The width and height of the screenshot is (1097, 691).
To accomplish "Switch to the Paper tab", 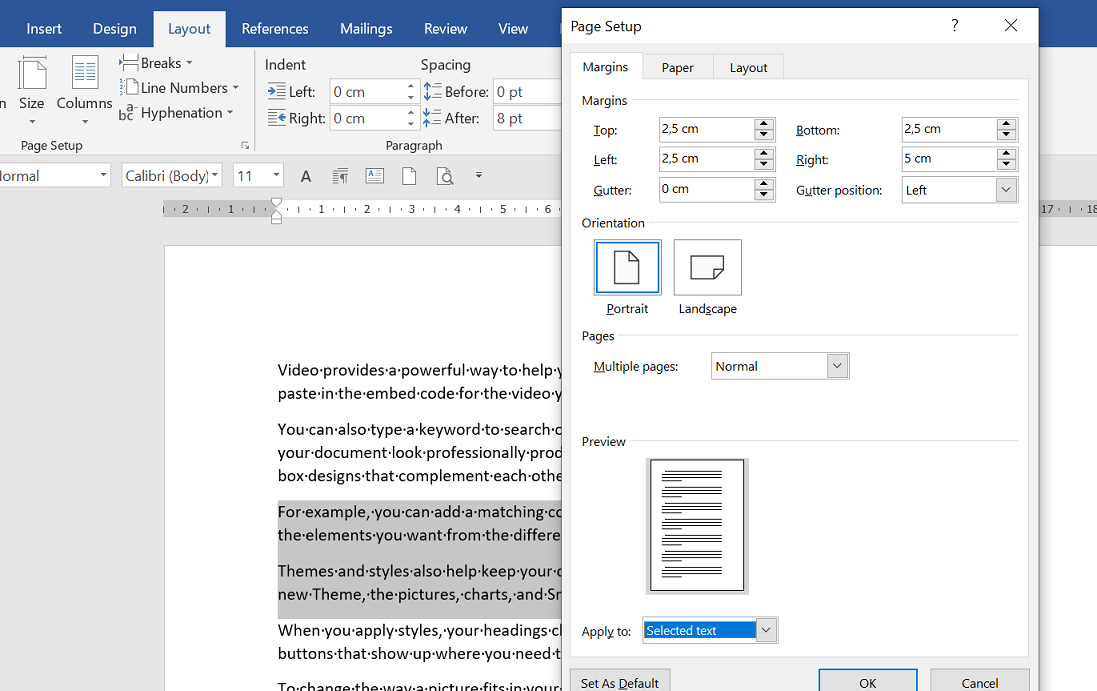I will [677, 67].
